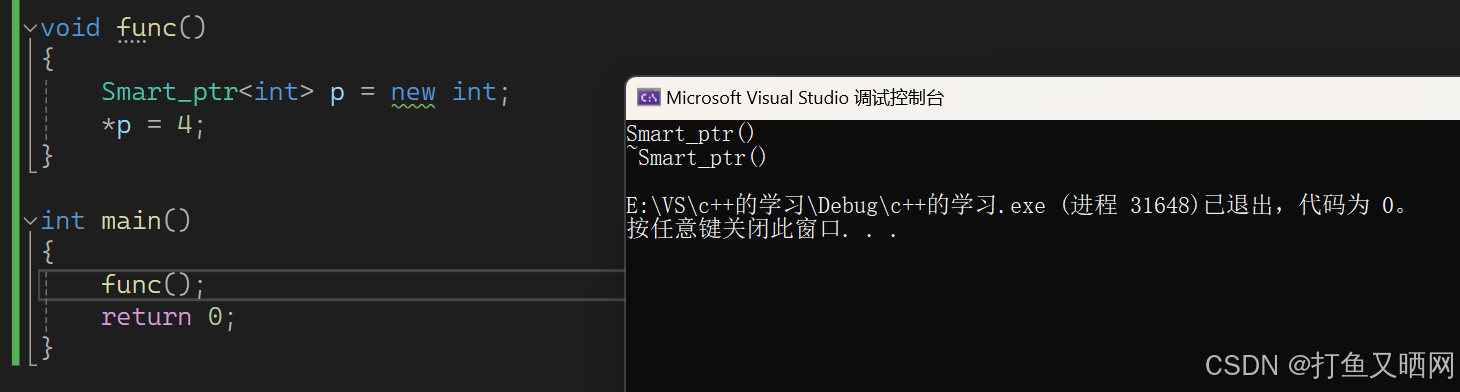Click the underlined new keyword
1460x392 pixels.
(x=413, y=92)
